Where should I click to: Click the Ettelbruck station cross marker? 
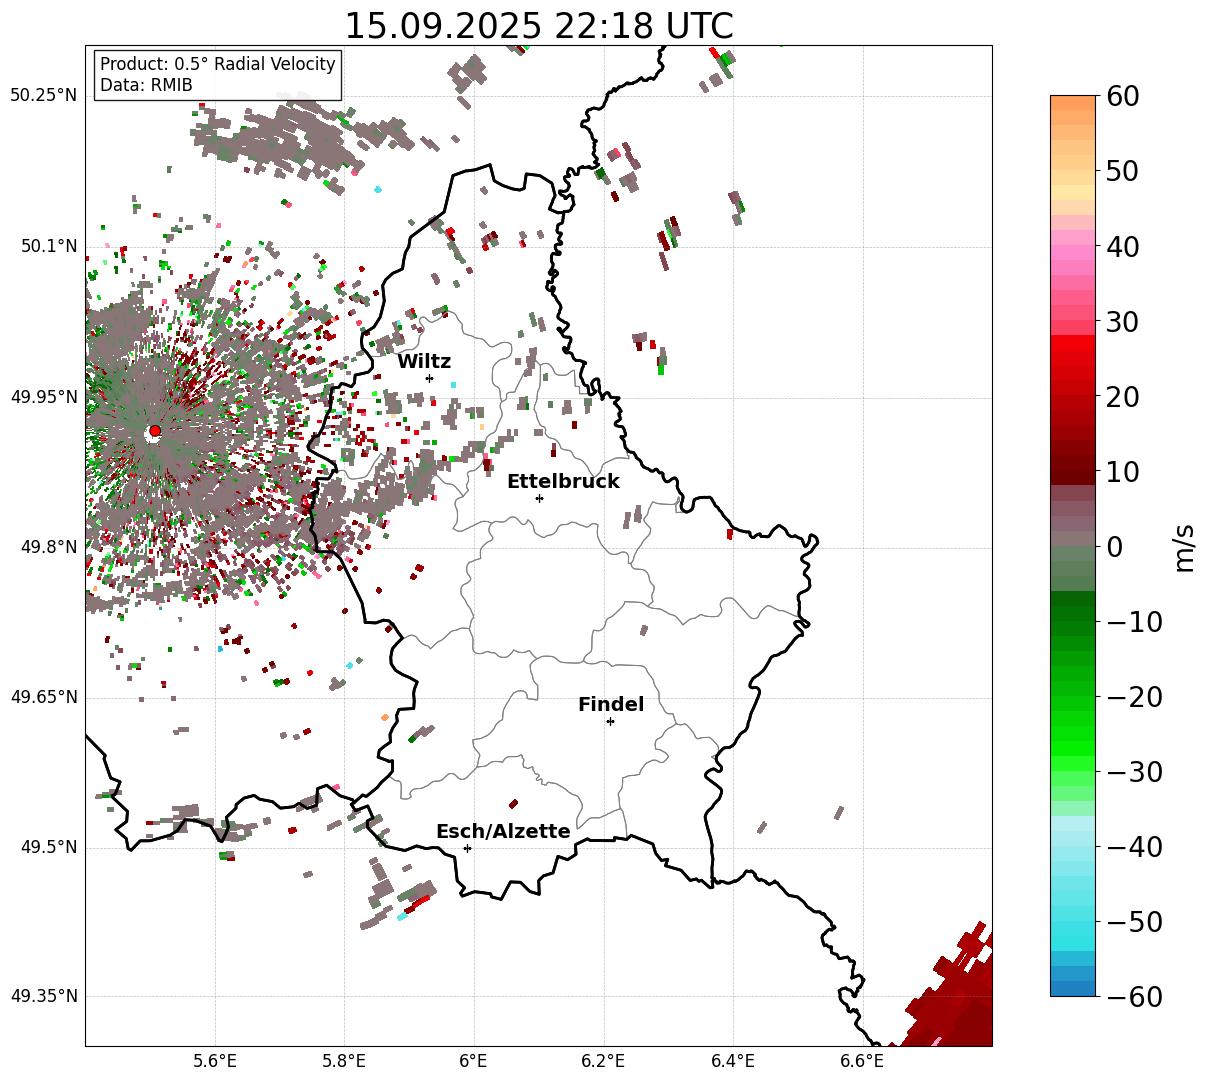(540, 498)
